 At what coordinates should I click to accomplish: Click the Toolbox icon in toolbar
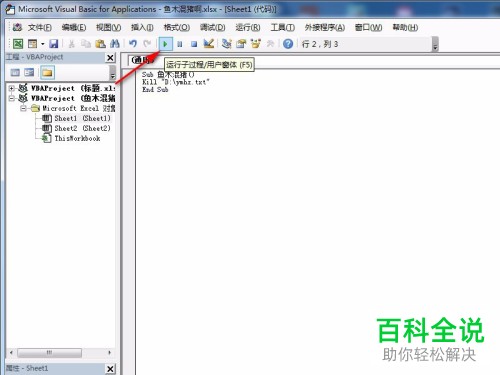click(270, 44)
